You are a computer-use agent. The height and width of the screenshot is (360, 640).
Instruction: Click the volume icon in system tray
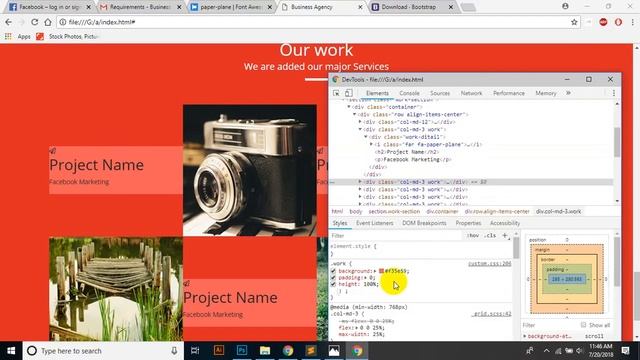579,351
